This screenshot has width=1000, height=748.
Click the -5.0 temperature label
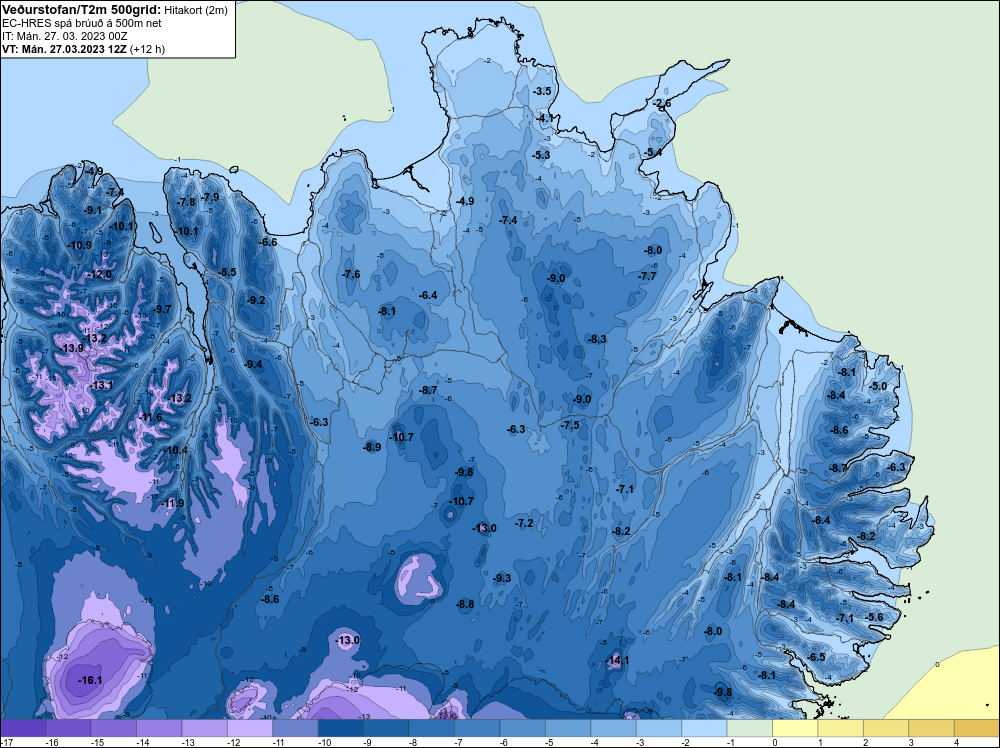point(878,386)
